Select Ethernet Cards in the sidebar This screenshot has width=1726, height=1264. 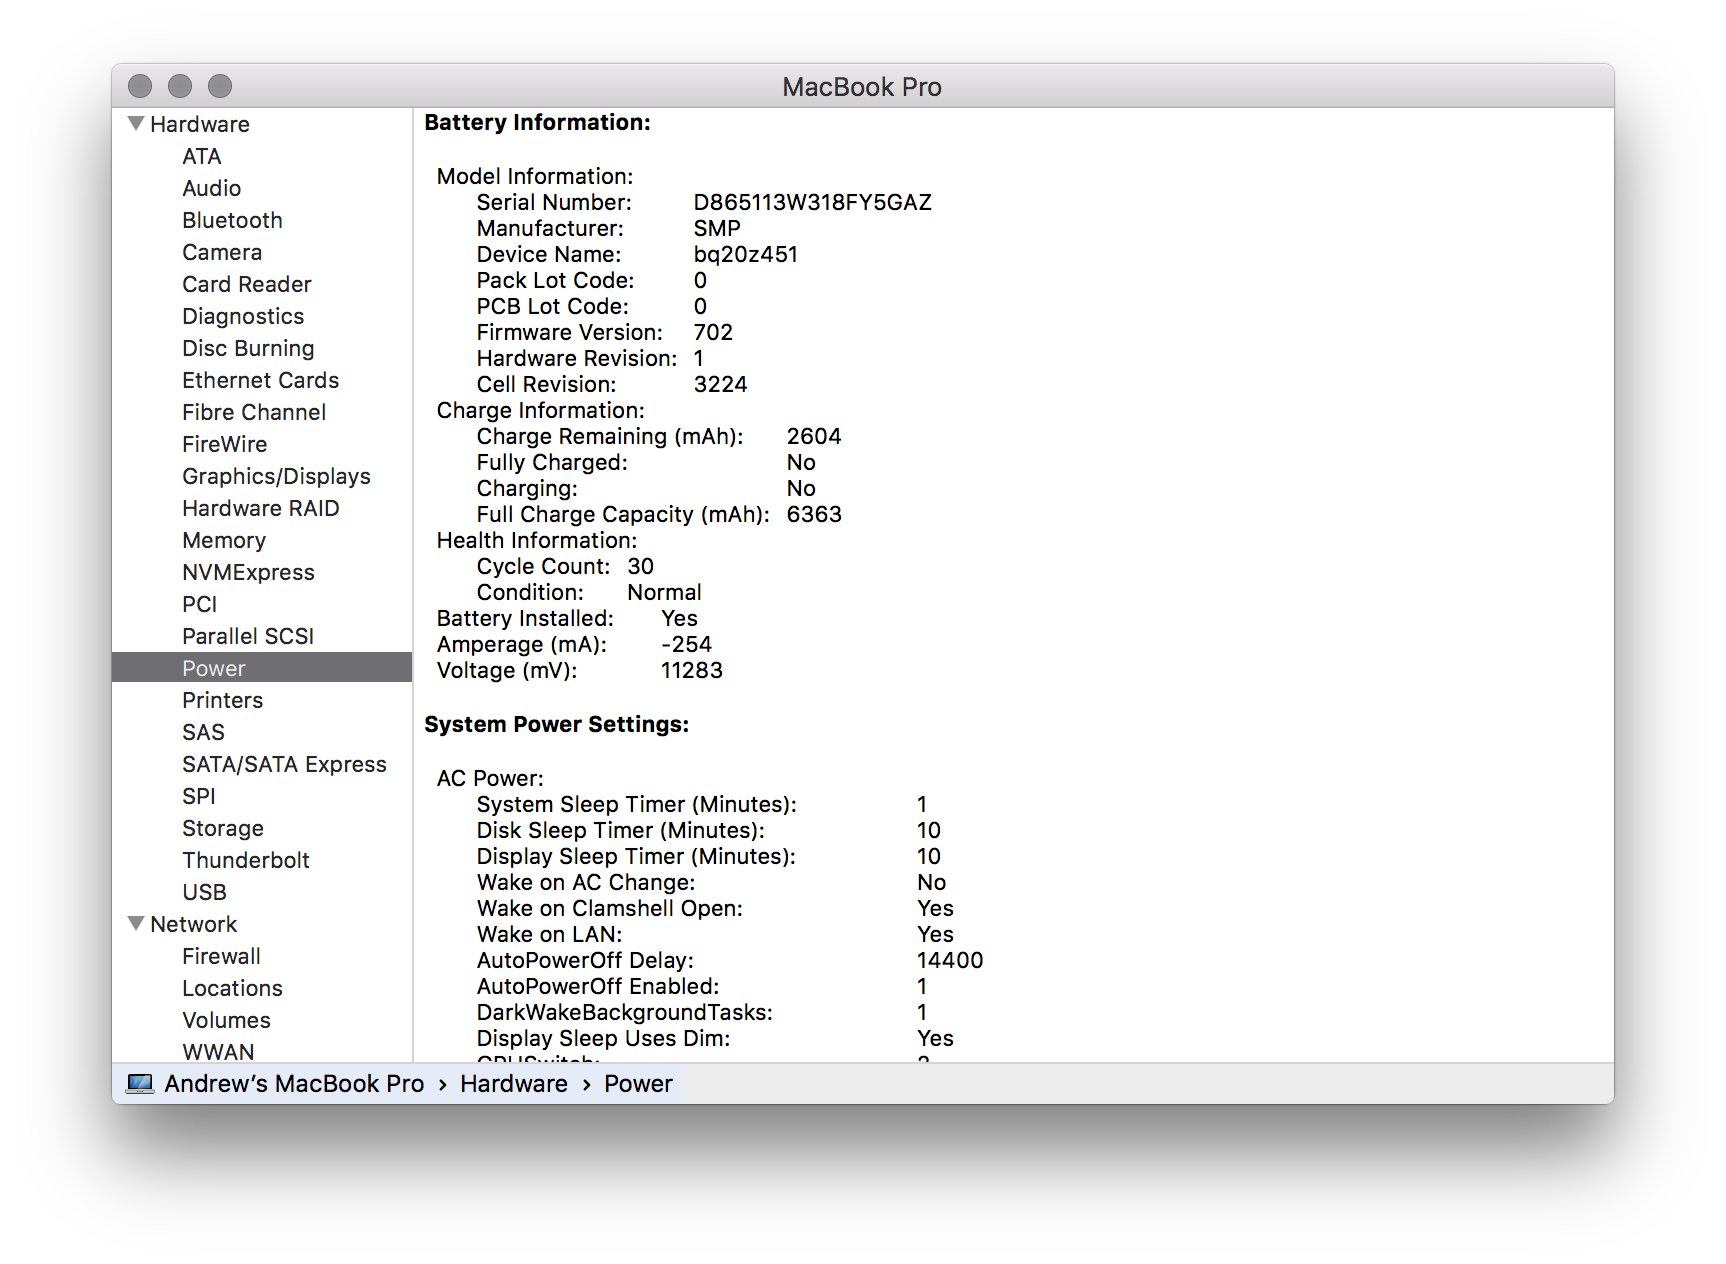pos(261,380)
